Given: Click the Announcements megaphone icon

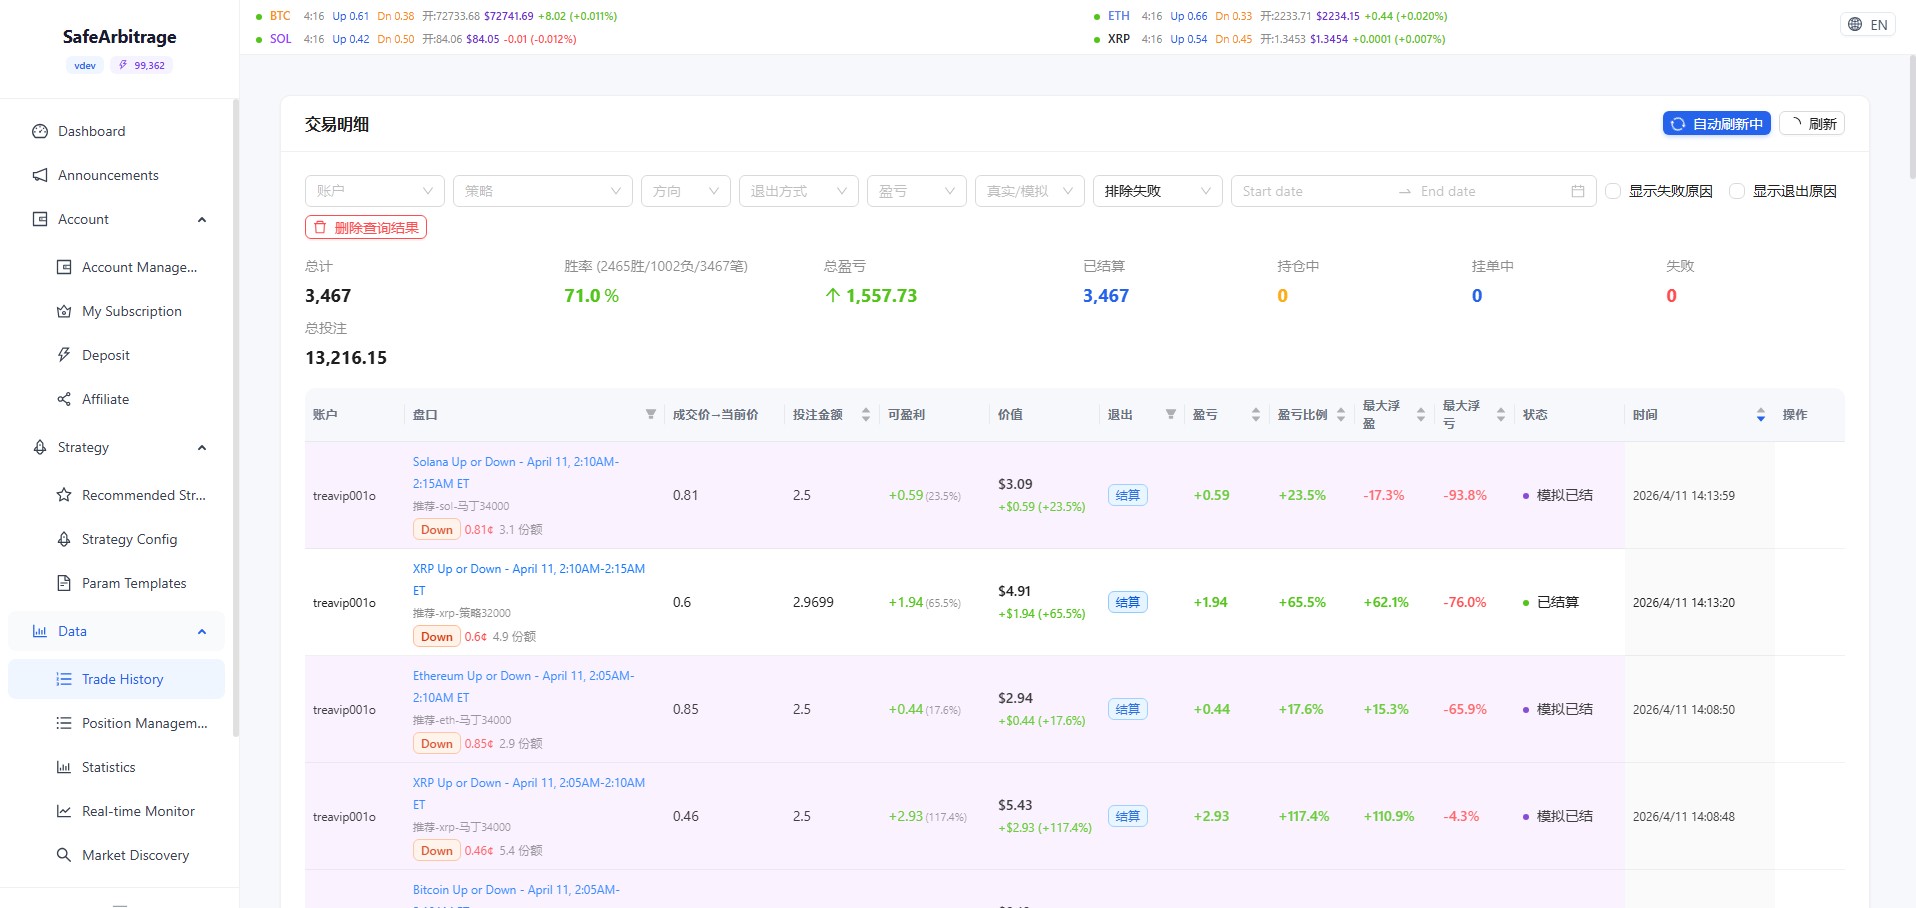Looking at the screenshot, I should [x=40, y=175].
